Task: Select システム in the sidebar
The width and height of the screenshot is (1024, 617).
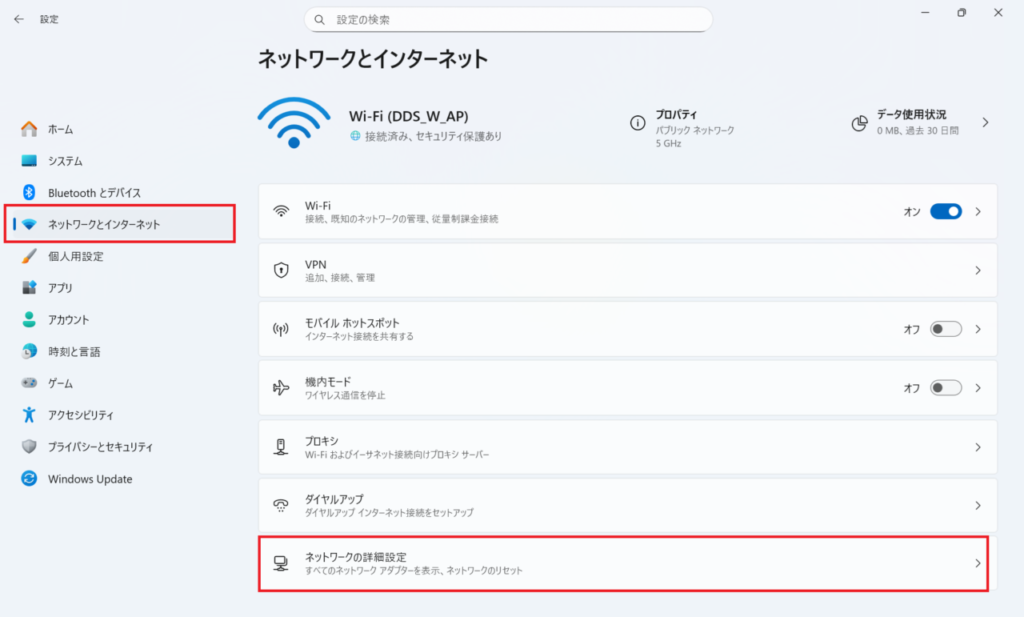Action: tap(65, 161)
